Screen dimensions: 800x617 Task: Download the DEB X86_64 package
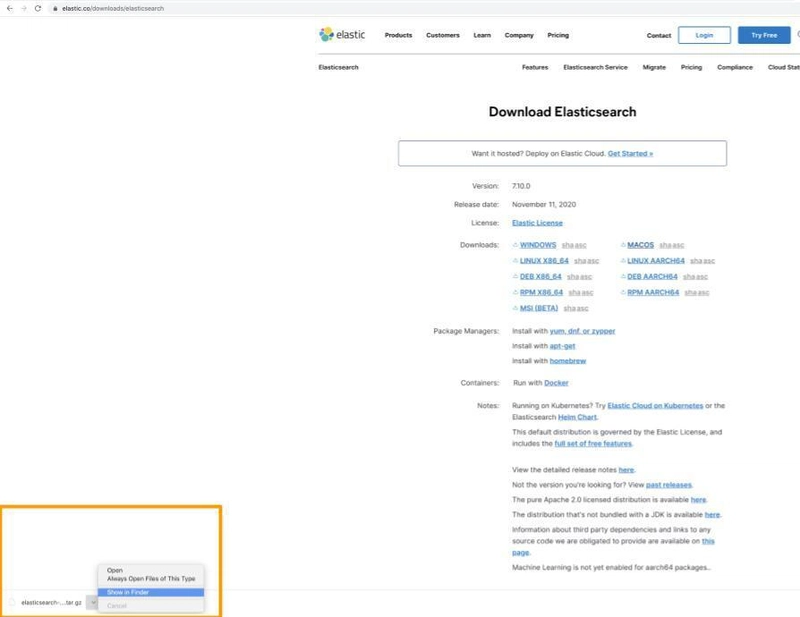(x=540, y=277)
